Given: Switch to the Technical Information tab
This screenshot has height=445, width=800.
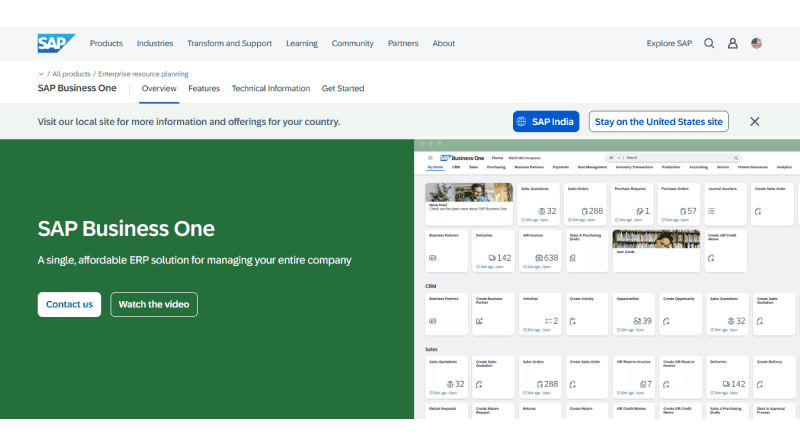Looking at the screenshot, I should point(271,88).
